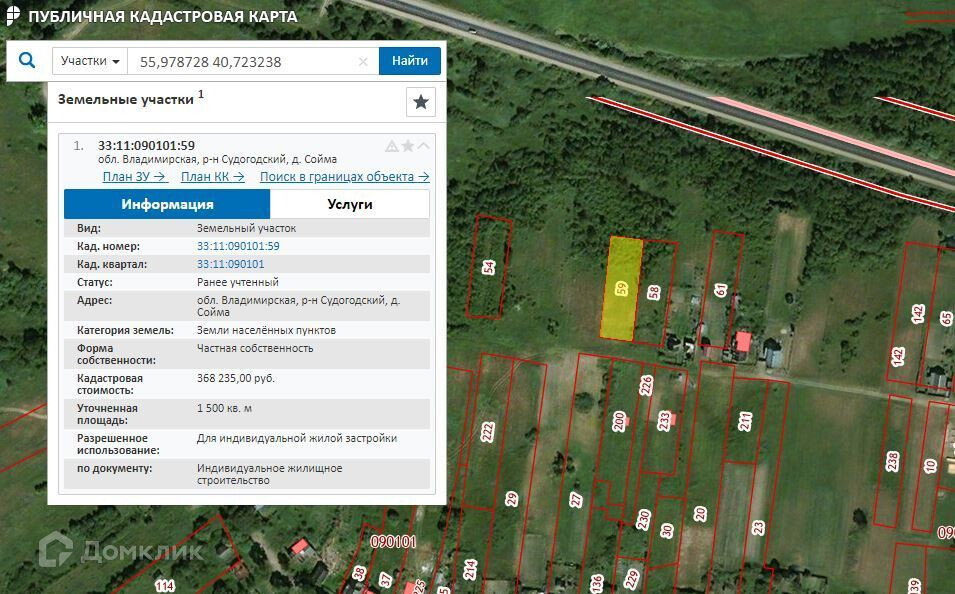Click the quarter label 090101 on map
The width and height of the screenshot is (955, 594).
[x=393, y=542]
